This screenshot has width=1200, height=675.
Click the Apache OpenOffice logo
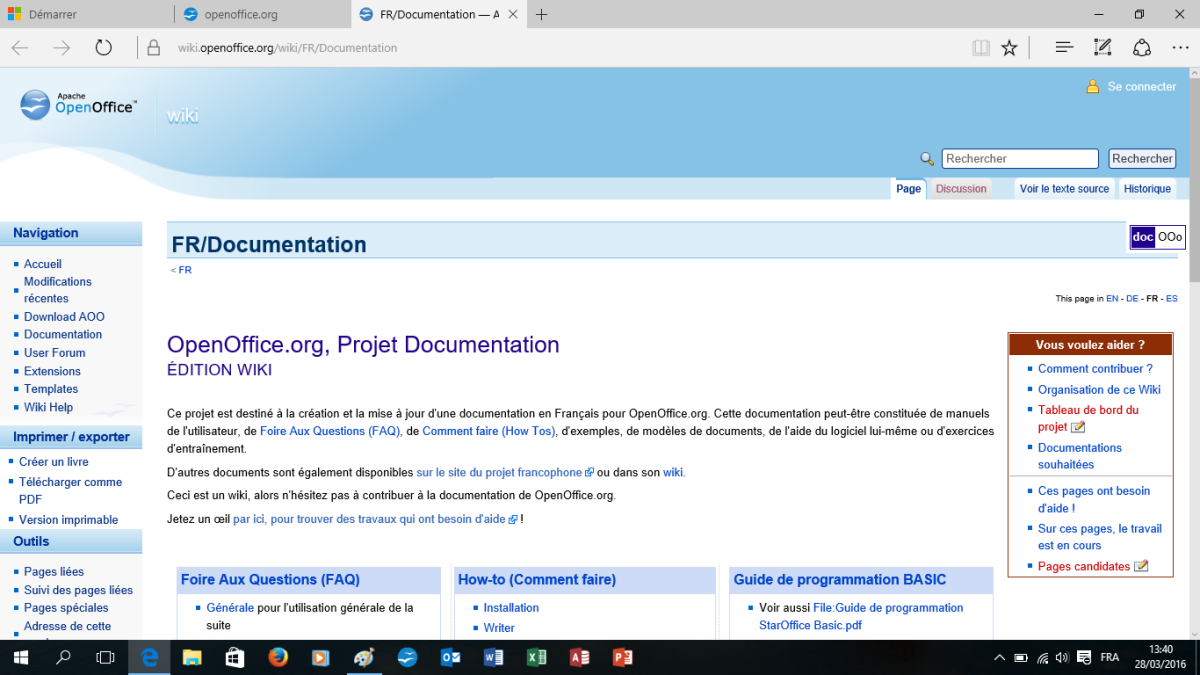[x=79, y=103]
